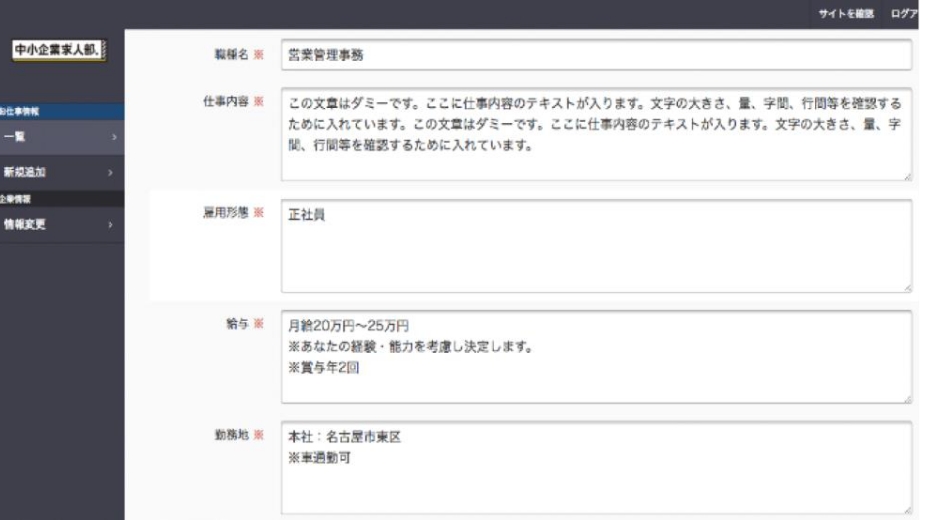This screenshot has width=940, height=520.
Task: Click resize grip on 雇用形態 textarea corner
Action: (906, 287)
